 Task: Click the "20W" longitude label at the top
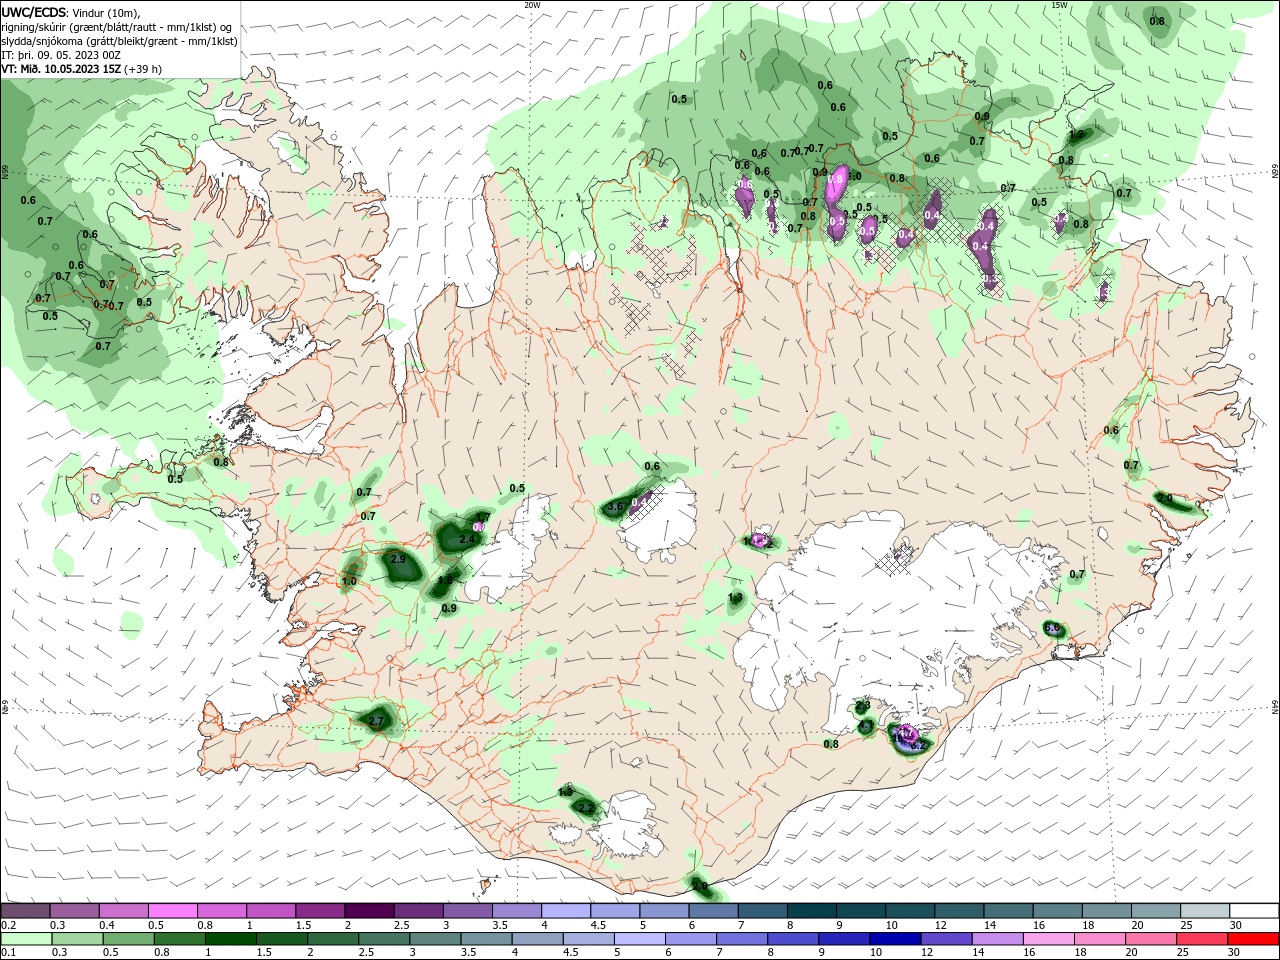click(533, 4)
